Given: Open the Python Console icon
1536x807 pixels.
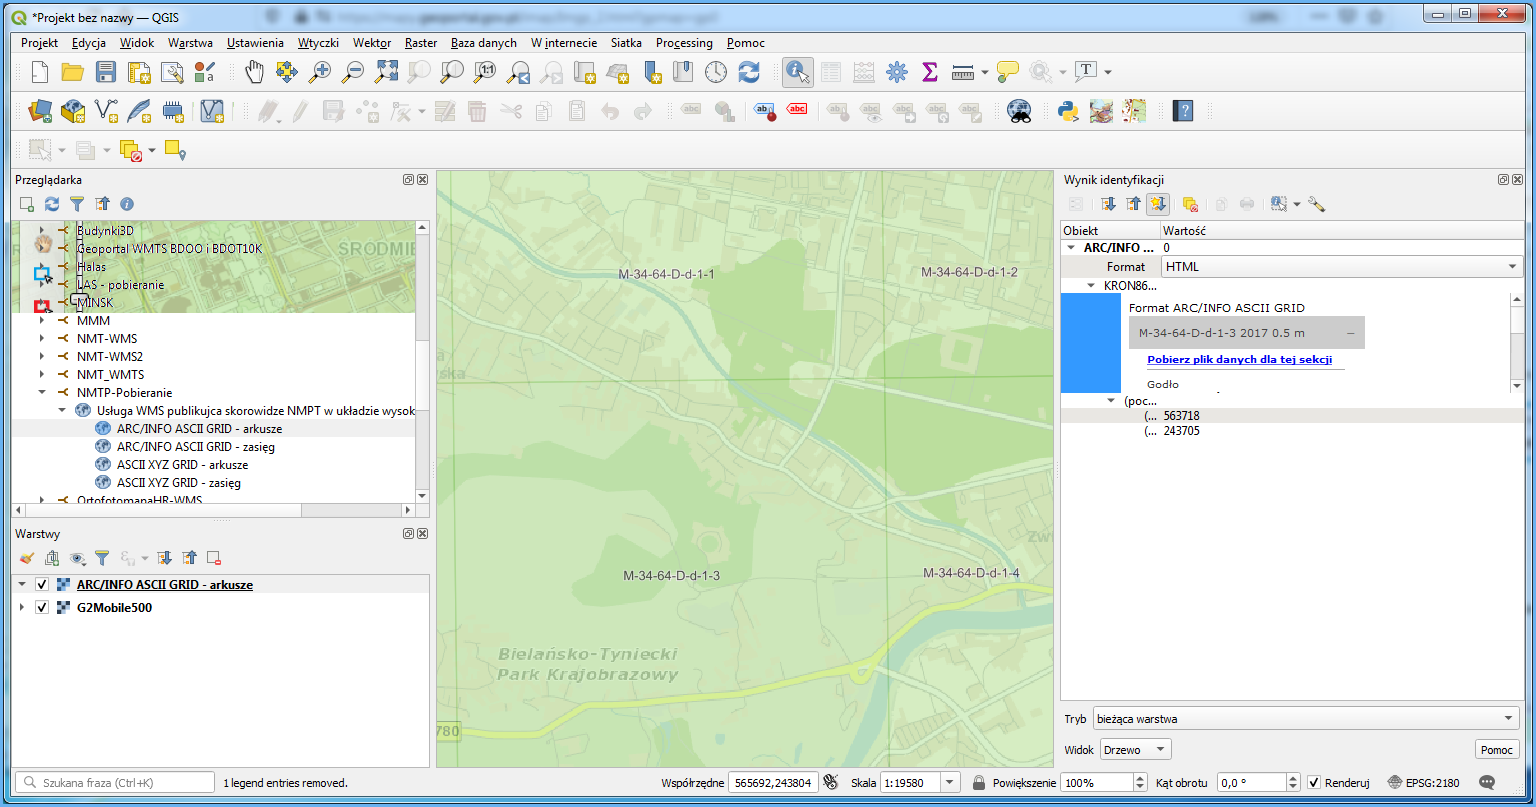Looking at the screenshot, I should coord(1068,111).
